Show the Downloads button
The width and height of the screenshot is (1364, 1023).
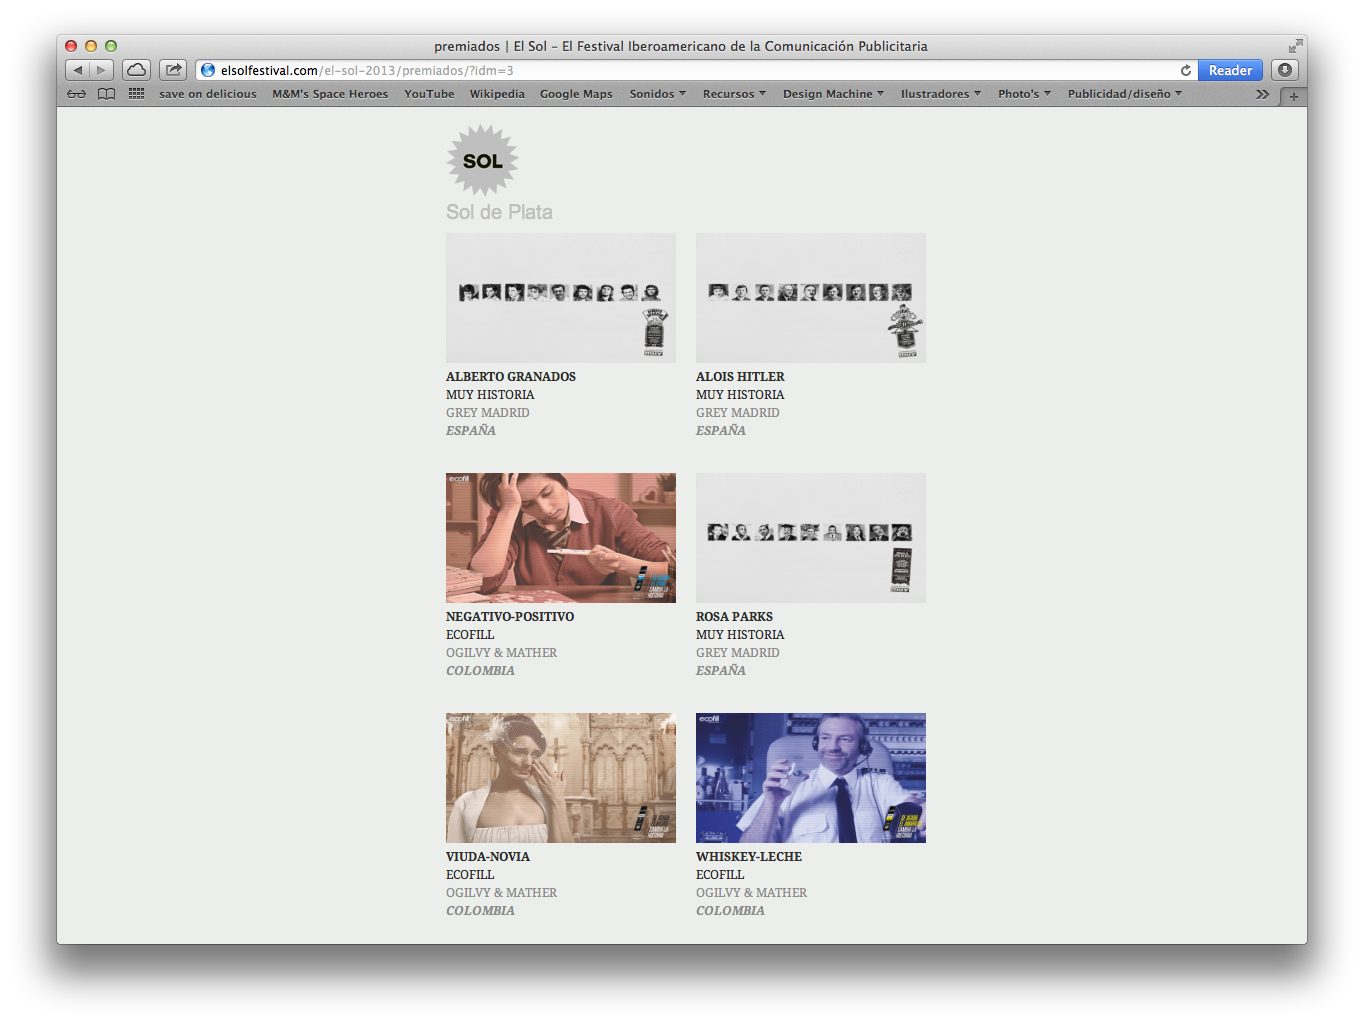tap(1285, 70)
